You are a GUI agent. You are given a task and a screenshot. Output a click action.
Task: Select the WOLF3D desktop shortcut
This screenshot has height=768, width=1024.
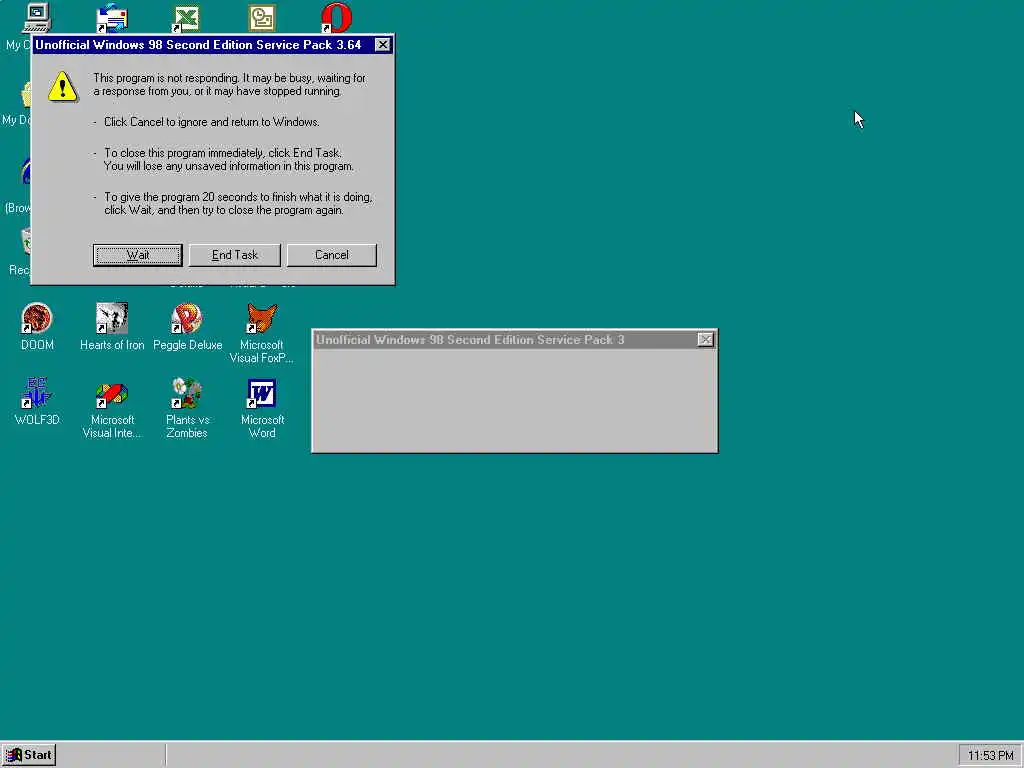[x=37, y=402]
